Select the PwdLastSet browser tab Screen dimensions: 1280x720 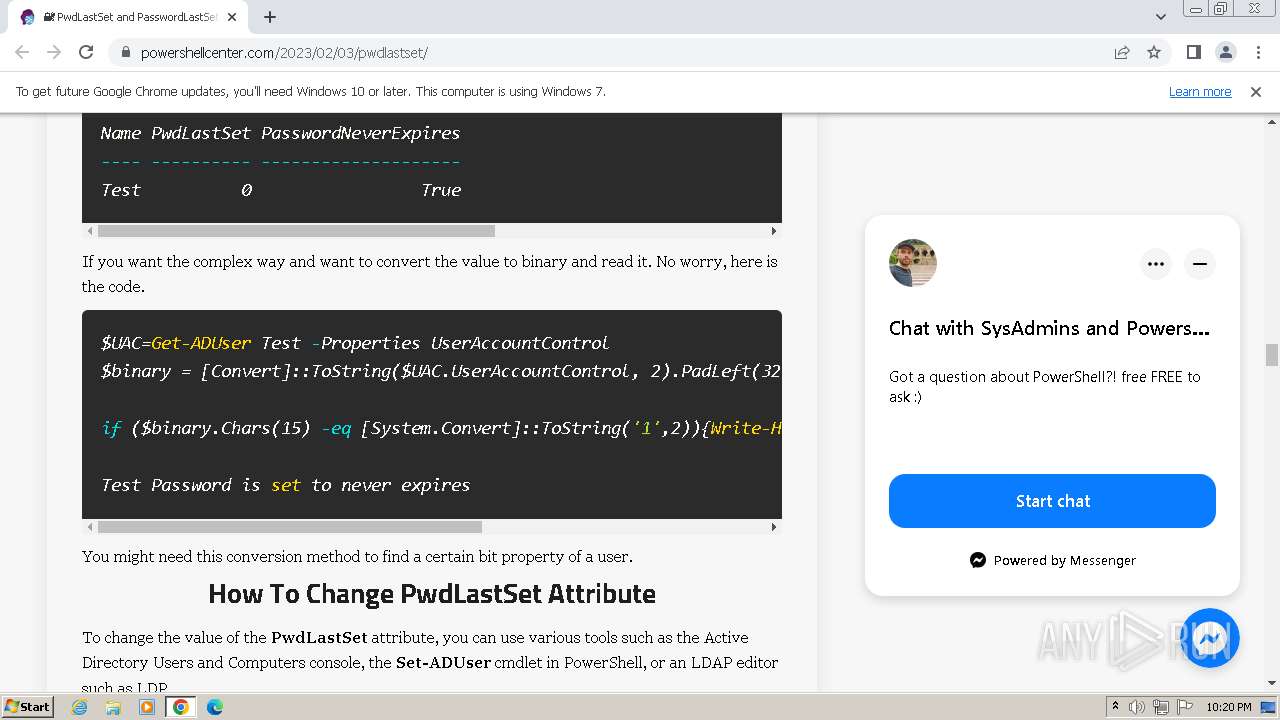click(130, 17)
